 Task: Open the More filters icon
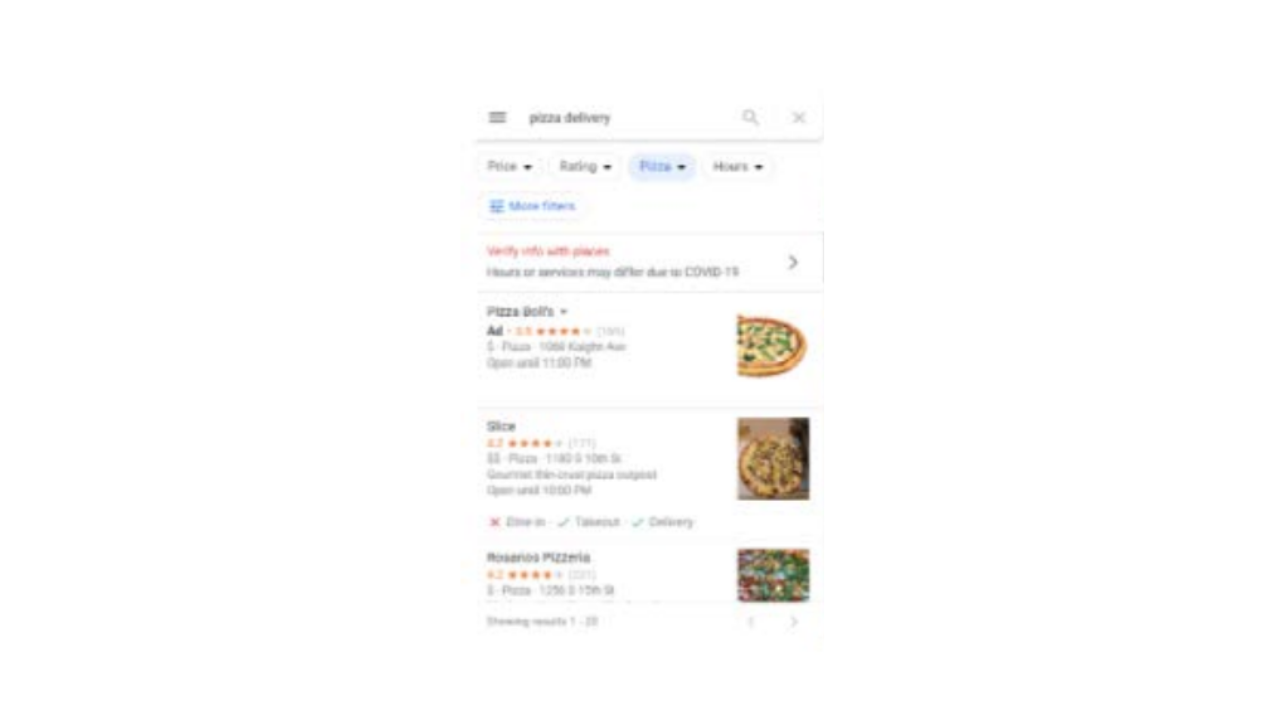coord(497,206)
